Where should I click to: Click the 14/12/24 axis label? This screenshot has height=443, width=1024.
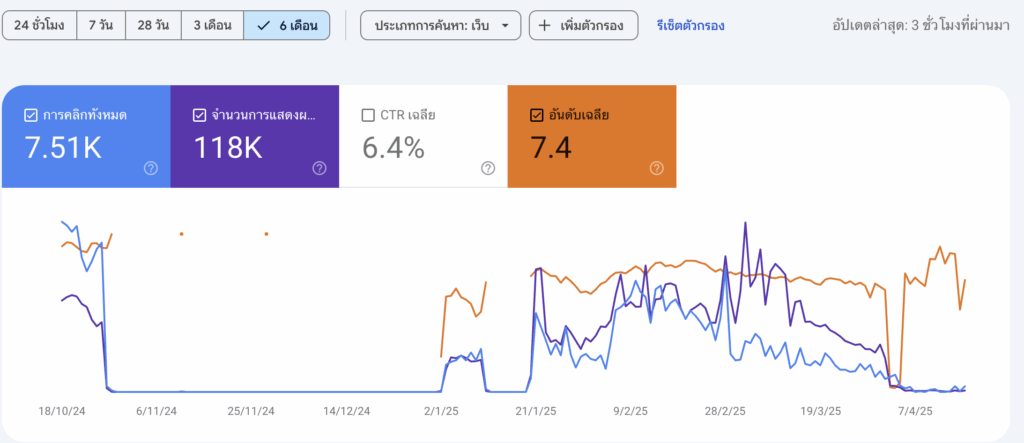tap(347, 411)
